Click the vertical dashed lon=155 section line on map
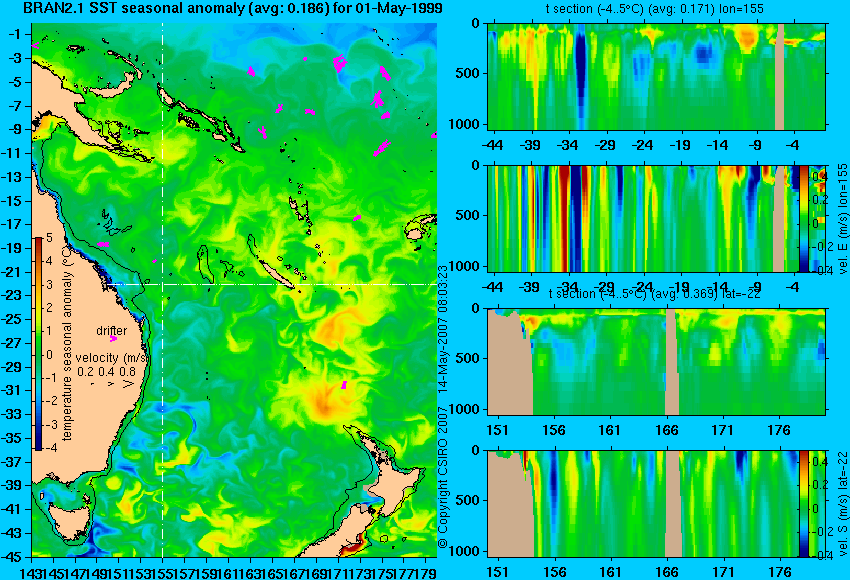 click(x=163, y=290)
